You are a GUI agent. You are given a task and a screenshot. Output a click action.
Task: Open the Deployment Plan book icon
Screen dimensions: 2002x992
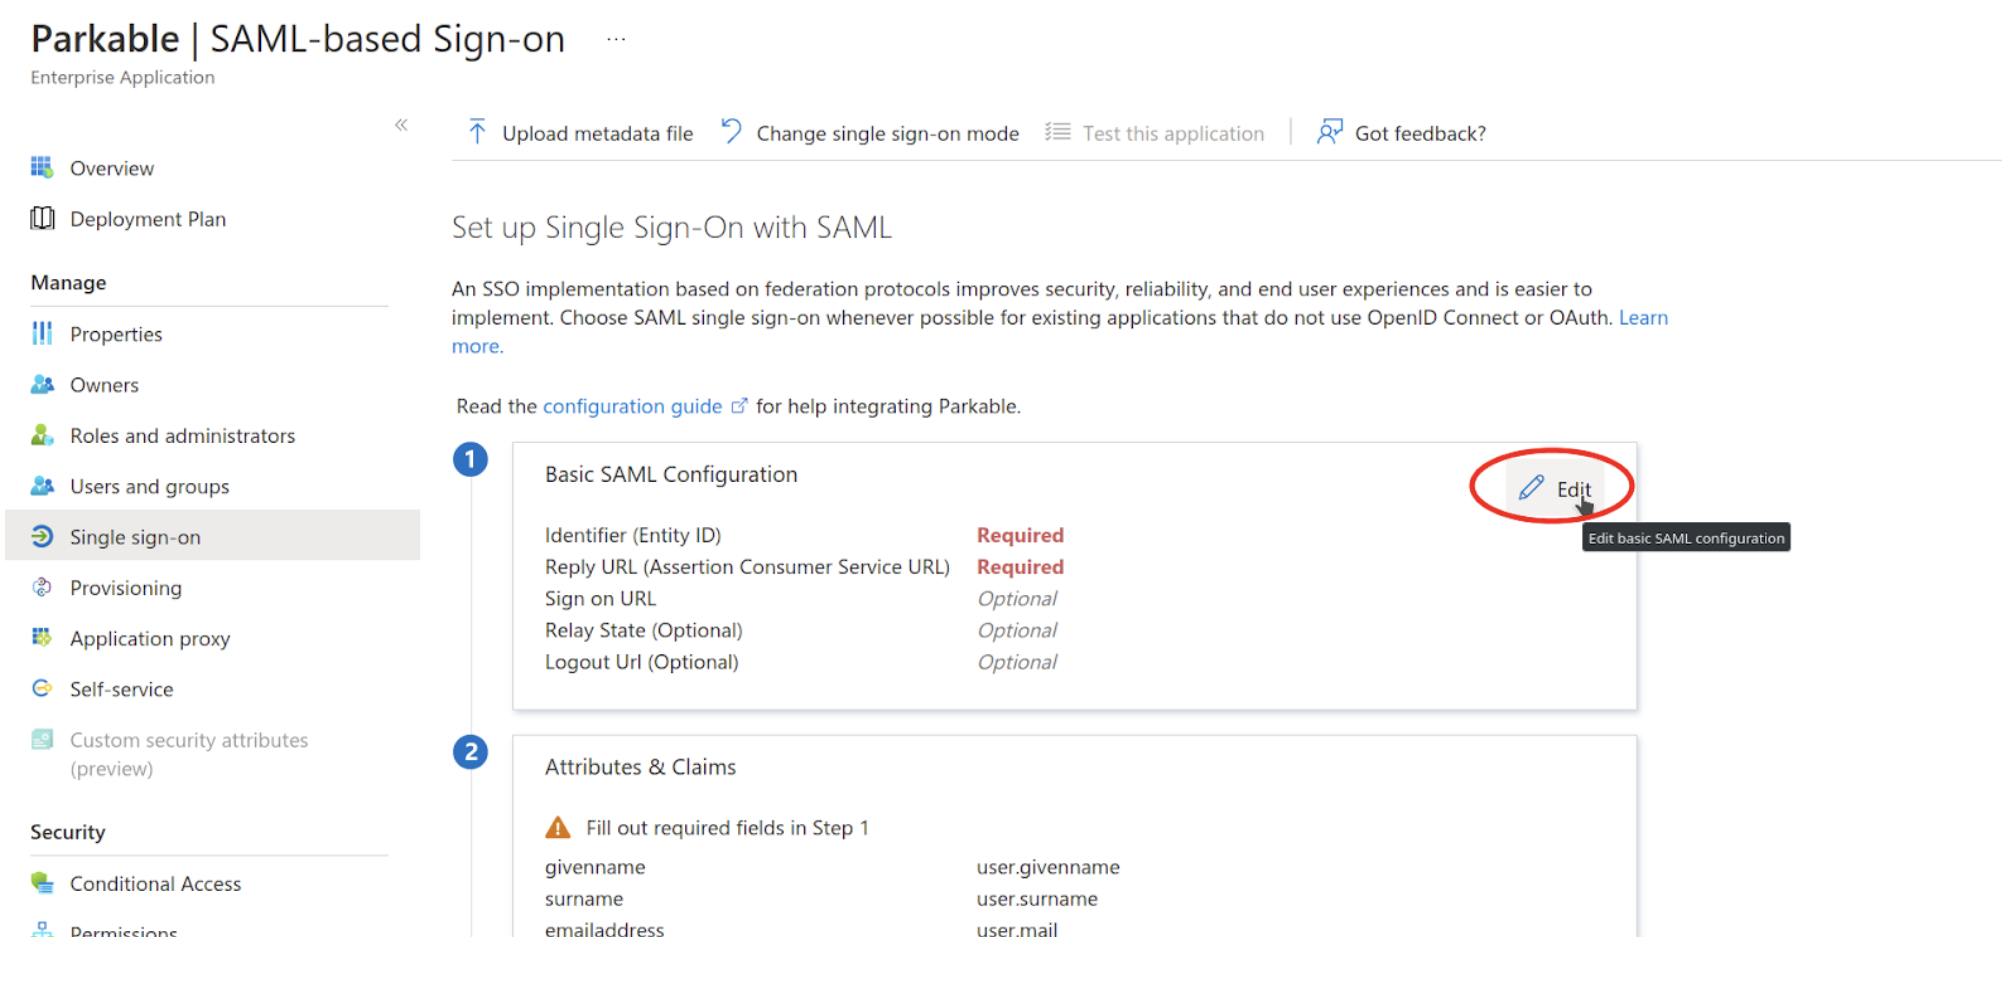(42, 218)
